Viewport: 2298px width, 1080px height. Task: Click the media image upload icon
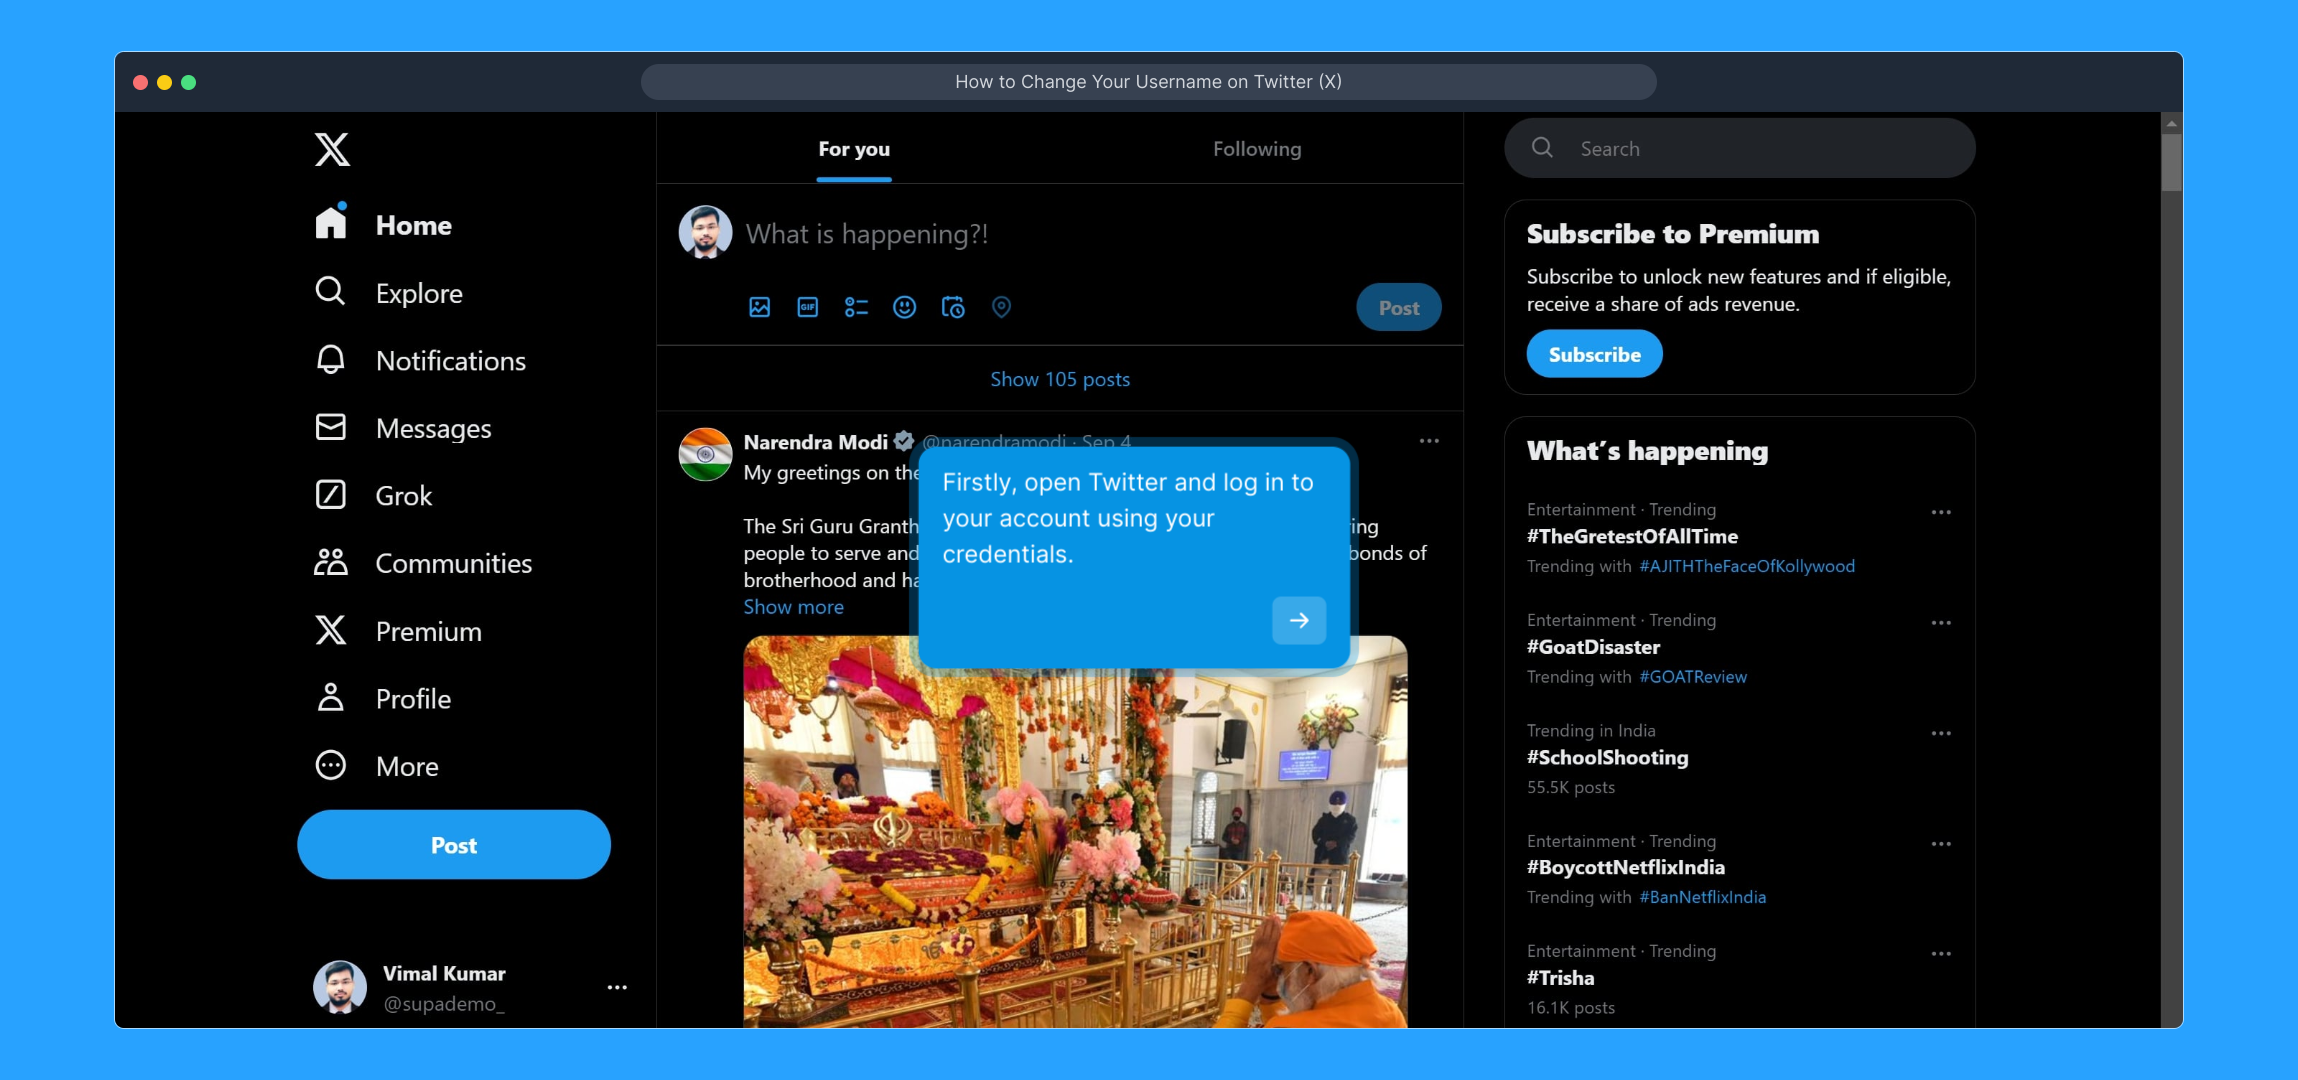759,307
